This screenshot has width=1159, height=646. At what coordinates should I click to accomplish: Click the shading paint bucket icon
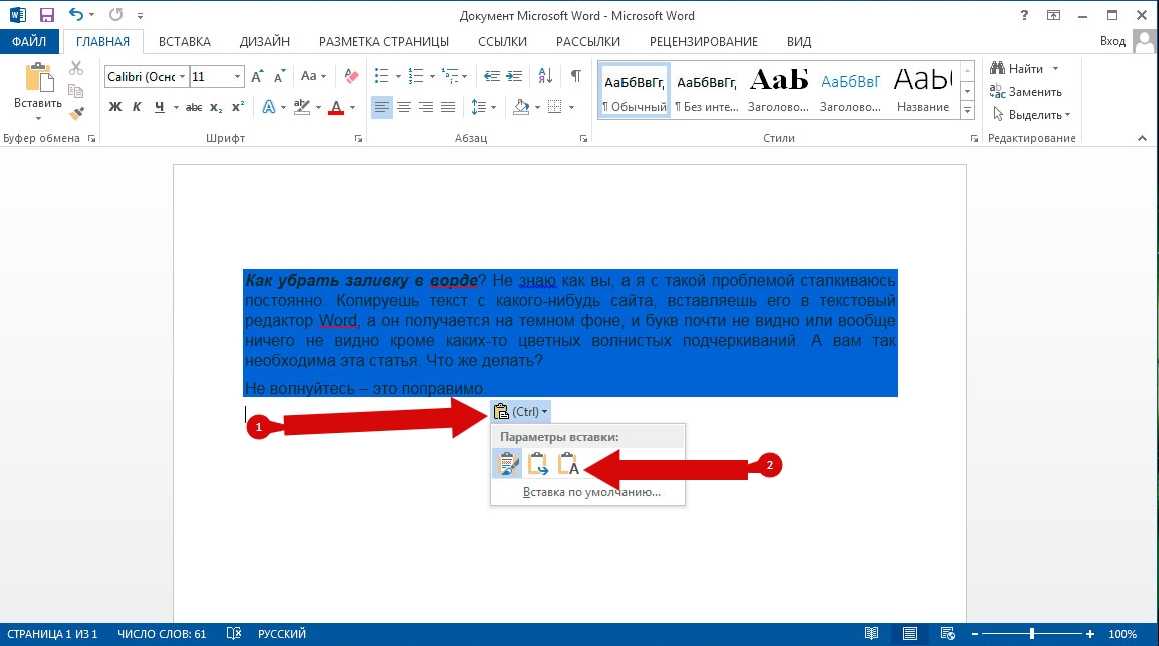click(x=521, y=107)
